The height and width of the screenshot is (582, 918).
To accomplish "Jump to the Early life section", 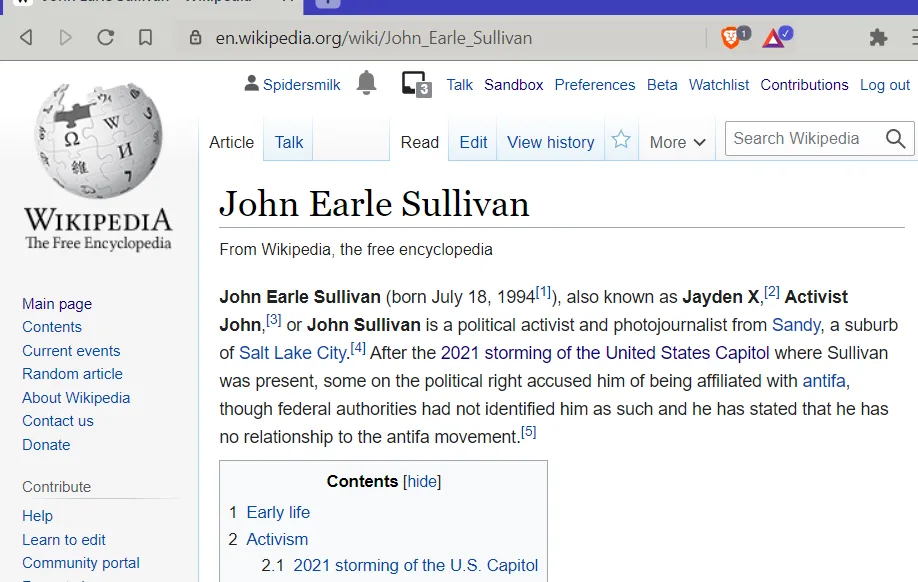I will (278, 512).
